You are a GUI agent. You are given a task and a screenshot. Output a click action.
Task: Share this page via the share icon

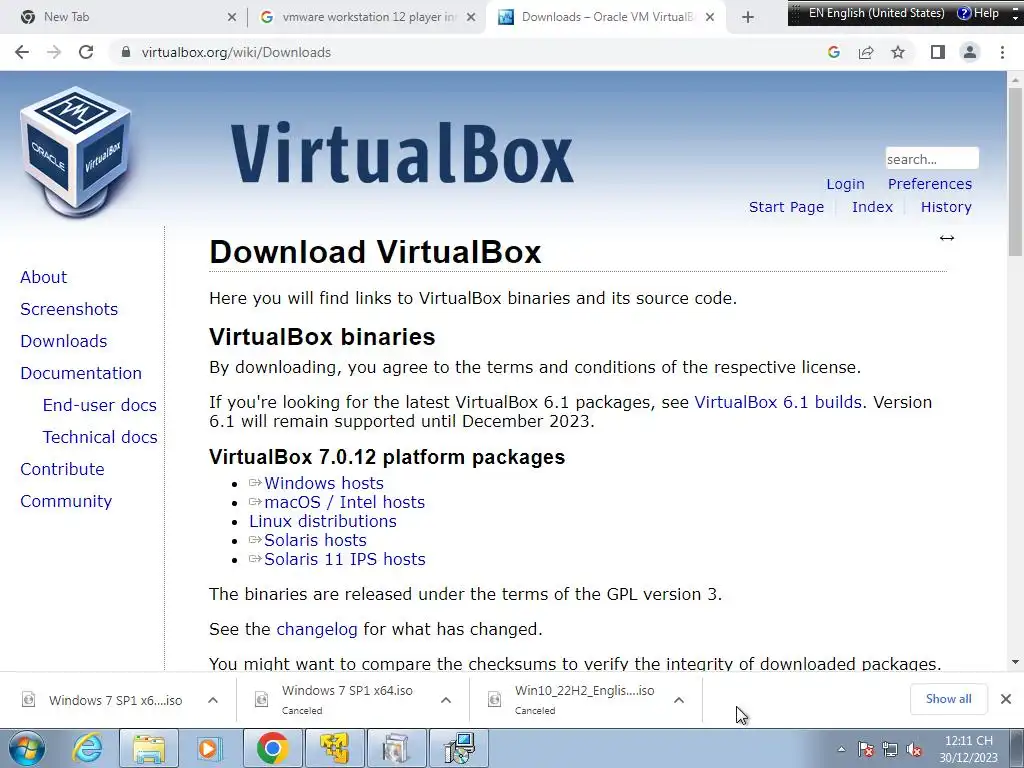[866, 52]
